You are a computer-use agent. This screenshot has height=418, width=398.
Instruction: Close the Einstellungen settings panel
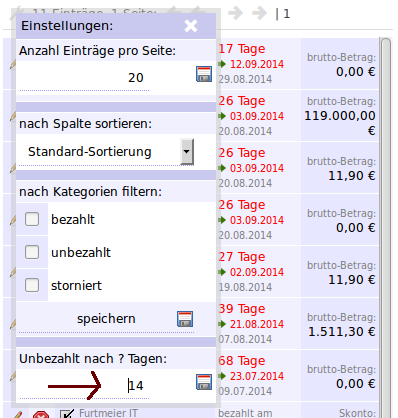tap(191, 26)
